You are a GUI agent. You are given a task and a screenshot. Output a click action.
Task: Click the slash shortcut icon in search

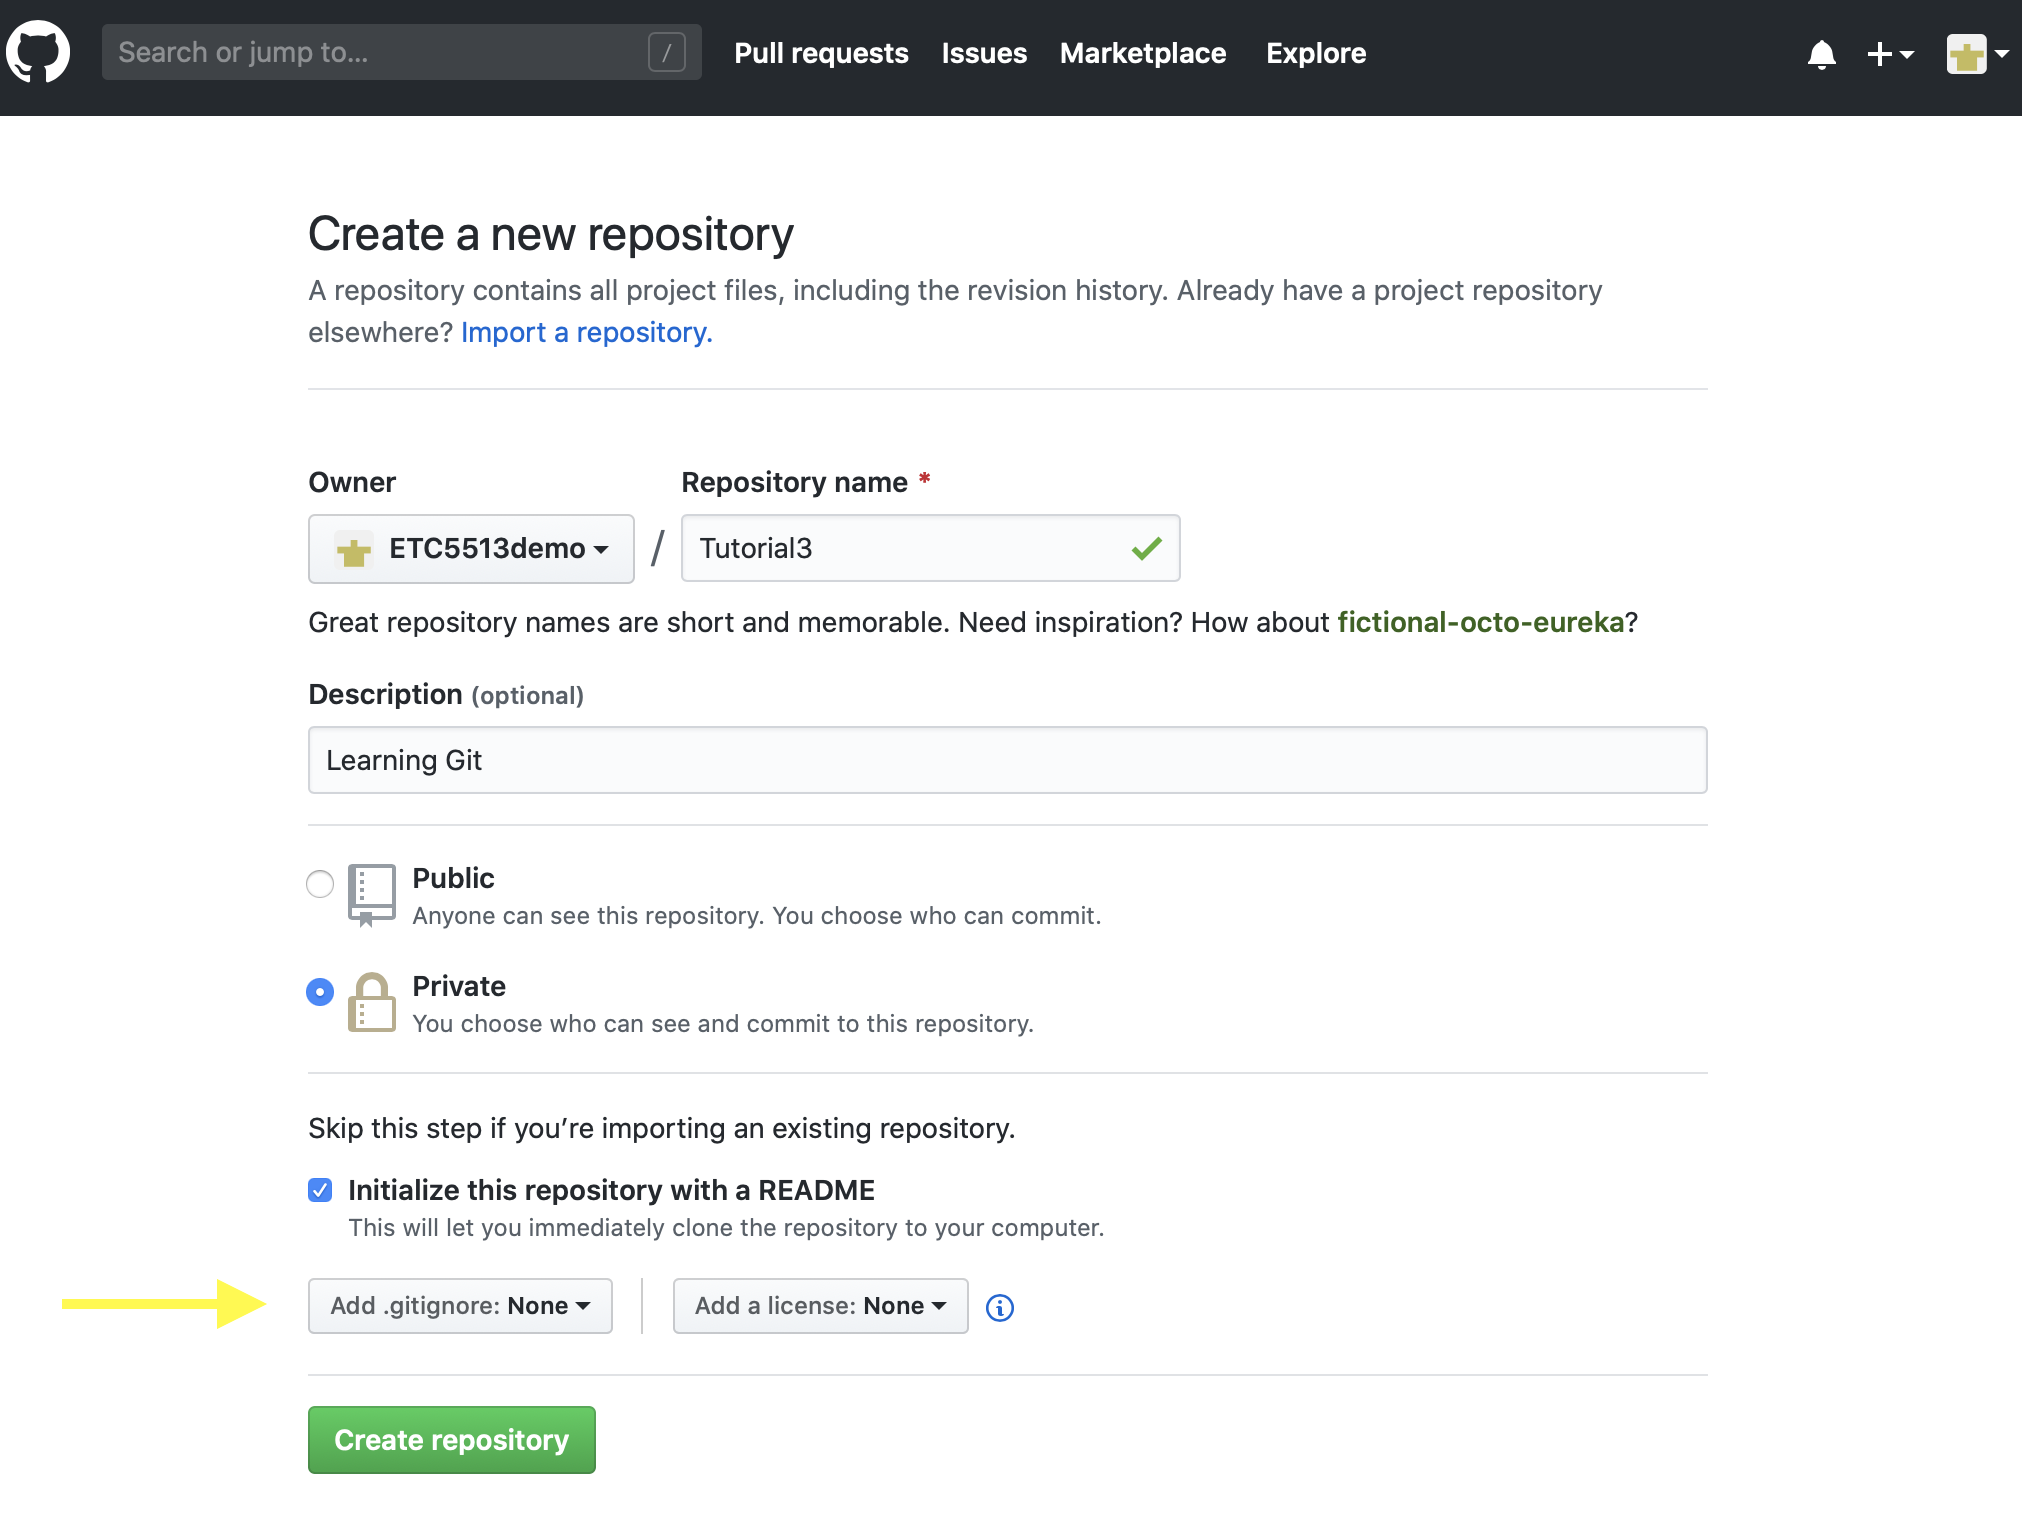pyautogui.click(x=666, y=52)
